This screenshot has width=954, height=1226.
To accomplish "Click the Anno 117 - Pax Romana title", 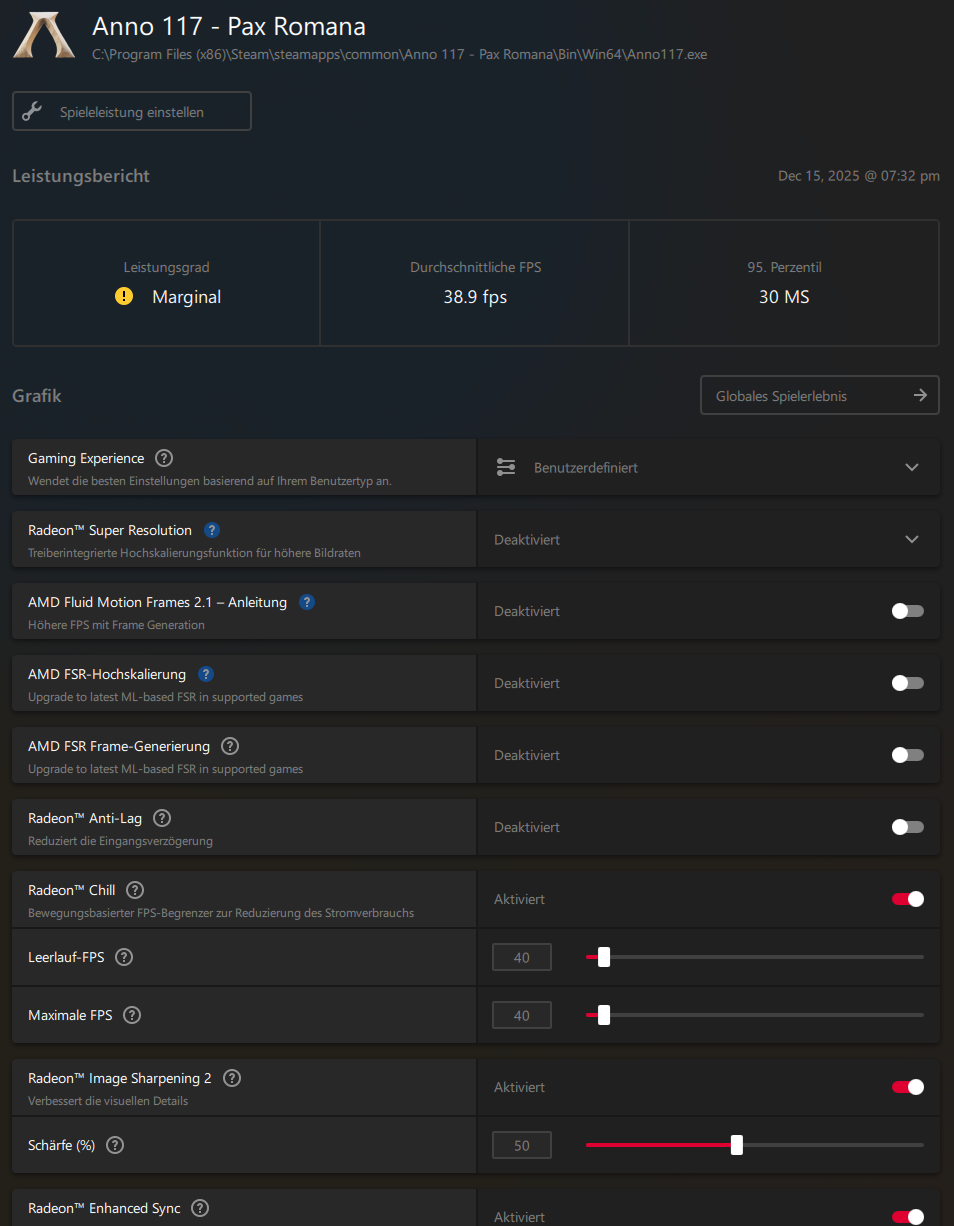I will point(229,26).
